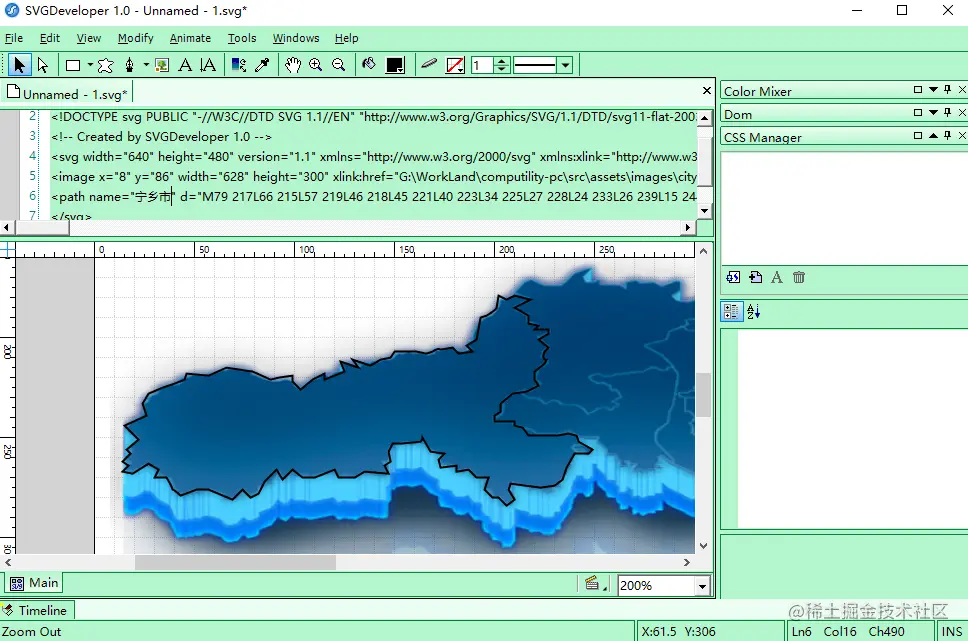Screen dimensions: 968x641
Task: Open the stroke line style dropdown
Action: pyautogui.click(x=565, y=65)
